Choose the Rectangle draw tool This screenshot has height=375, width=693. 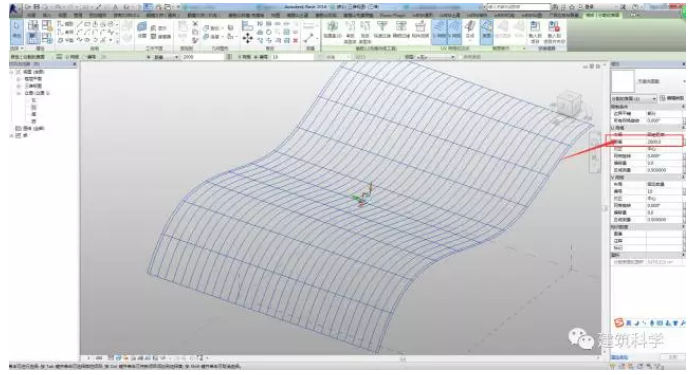pos(88,24)
